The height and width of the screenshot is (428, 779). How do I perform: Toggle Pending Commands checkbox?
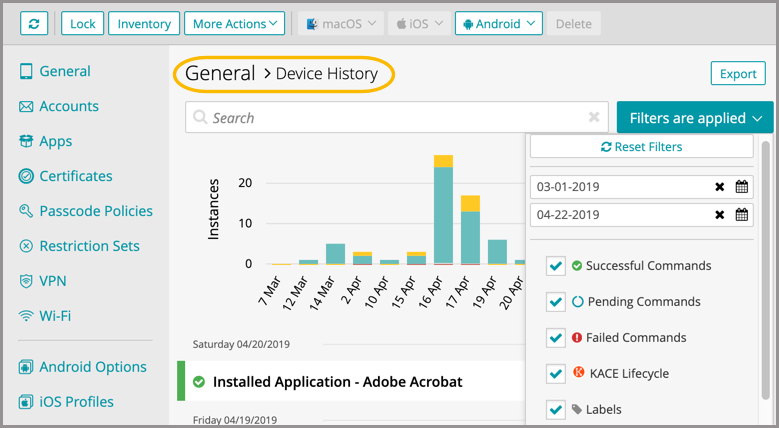click(x=556, y=302)
